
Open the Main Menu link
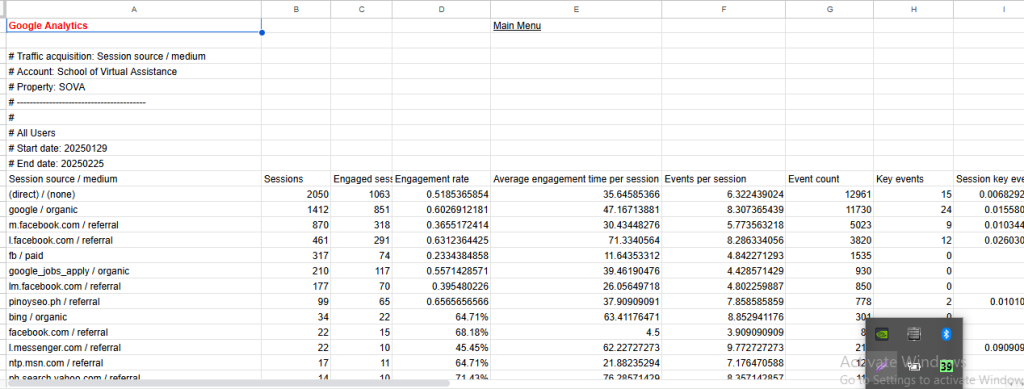pyautogui.click(x=517, y=25)
